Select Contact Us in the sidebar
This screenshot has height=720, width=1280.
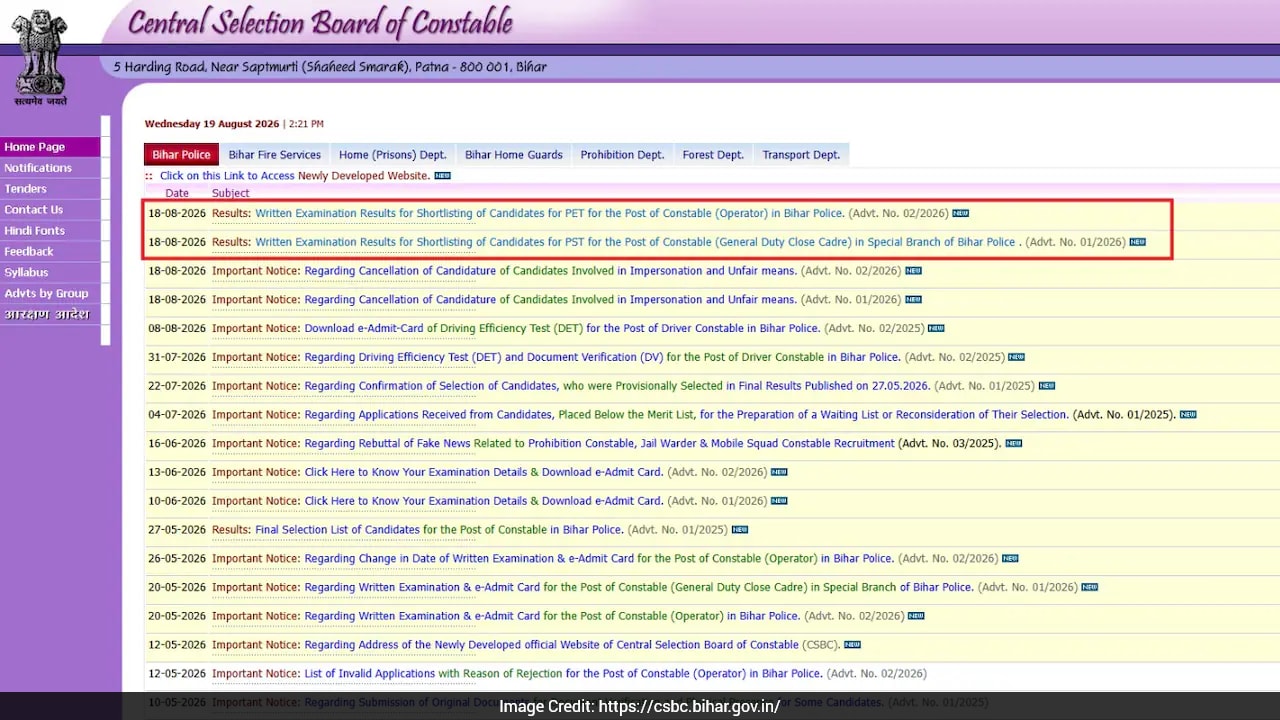point(50,210)
